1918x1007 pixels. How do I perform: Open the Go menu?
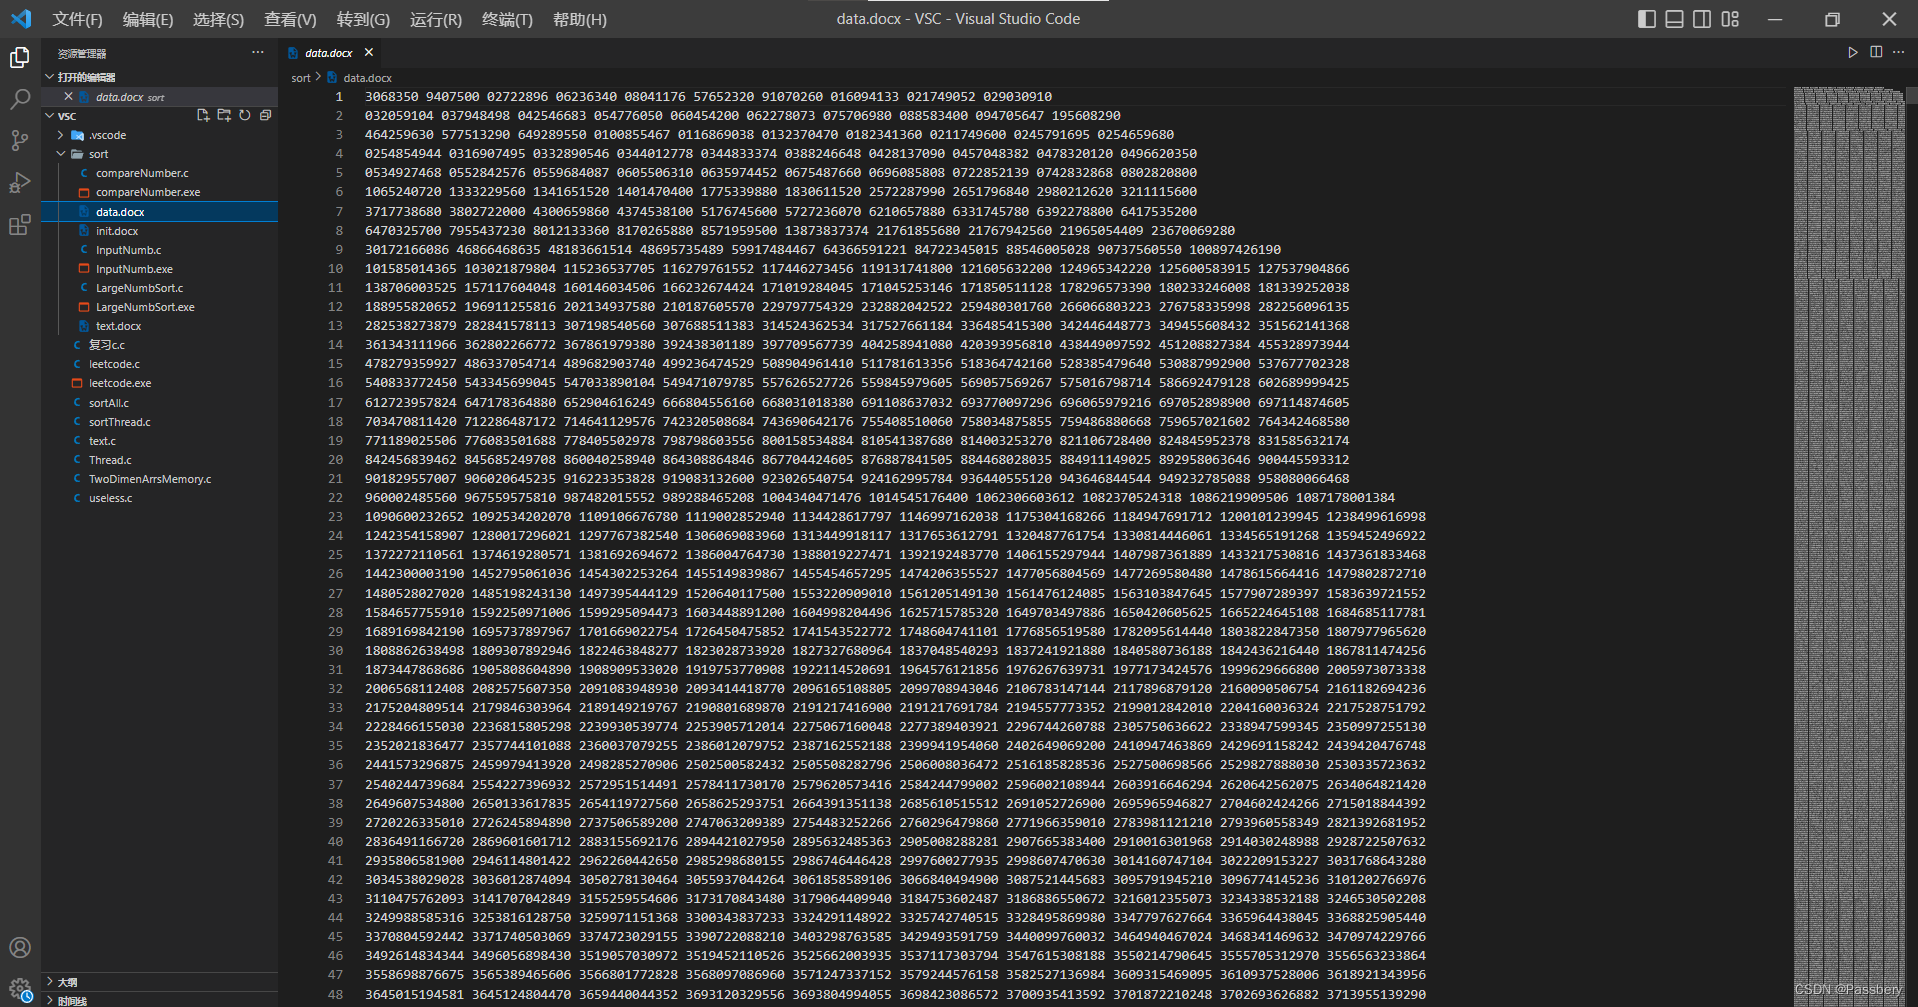click(x=363, y=19)
